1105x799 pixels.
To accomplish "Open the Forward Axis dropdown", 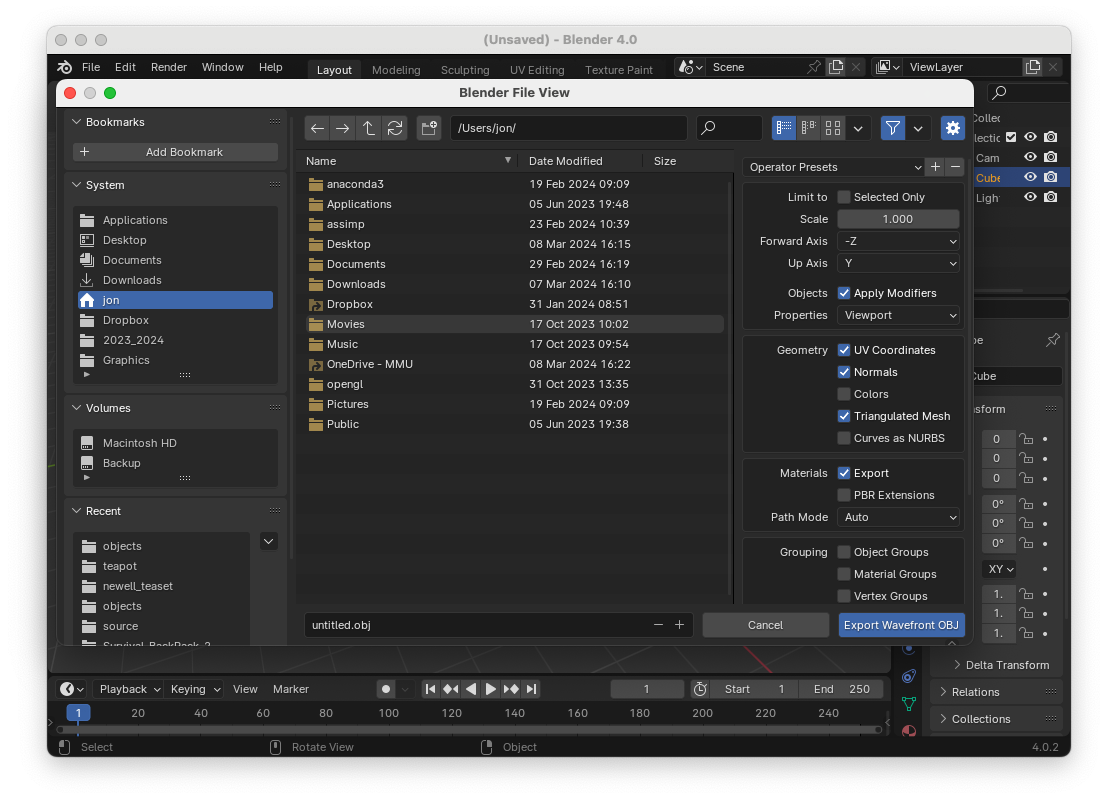I will (898, 241).
